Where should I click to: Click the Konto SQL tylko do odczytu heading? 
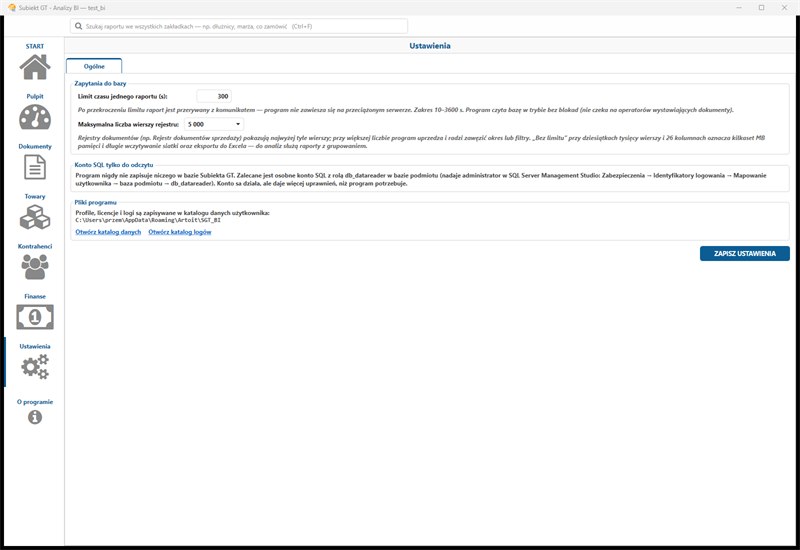pyautogui.click(x=114, y=165)
